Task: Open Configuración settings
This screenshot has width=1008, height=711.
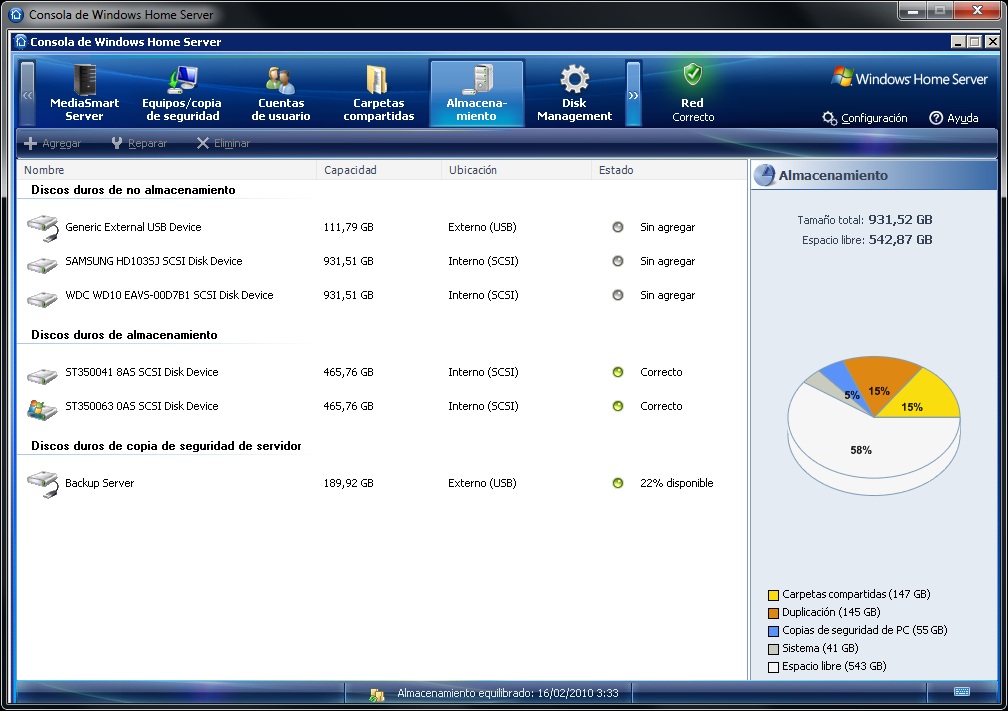Action: (865, 118)
